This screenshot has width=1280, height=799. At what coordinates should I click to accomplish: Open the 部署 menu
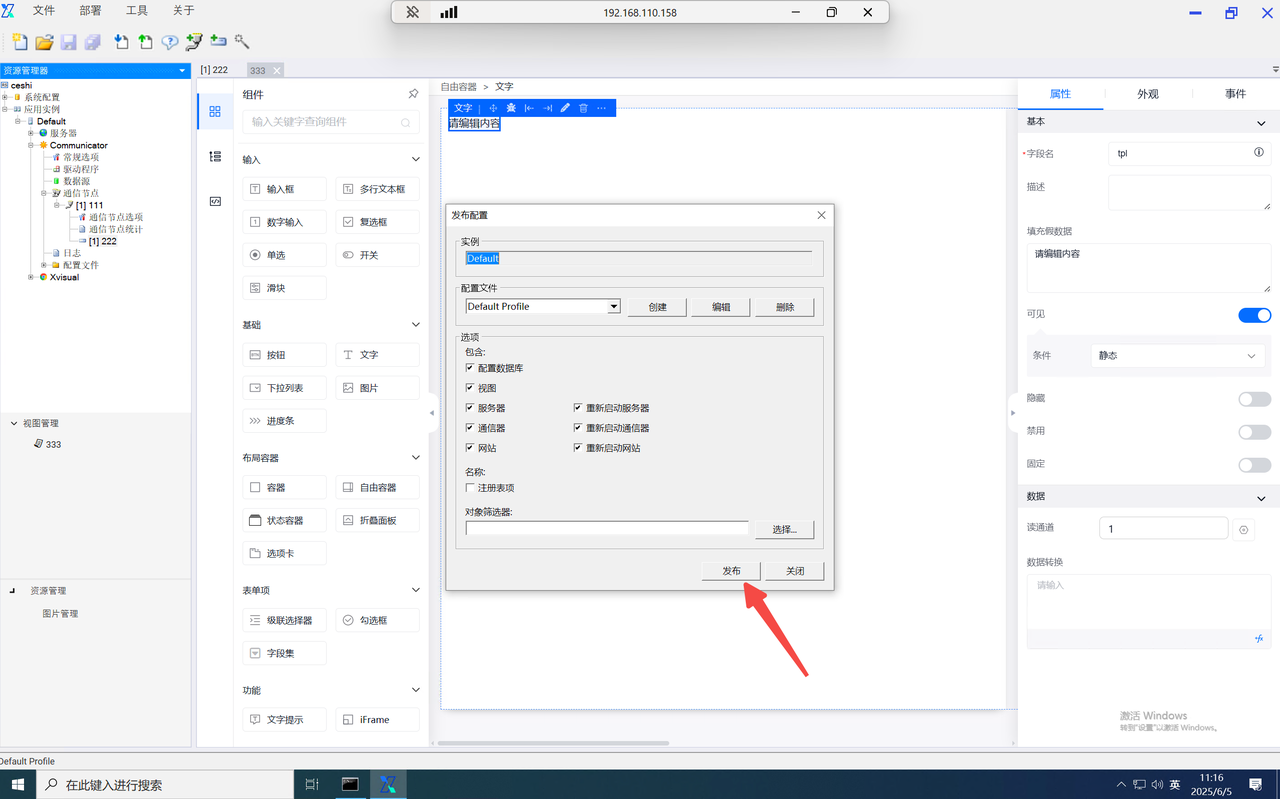pos(90,11)
